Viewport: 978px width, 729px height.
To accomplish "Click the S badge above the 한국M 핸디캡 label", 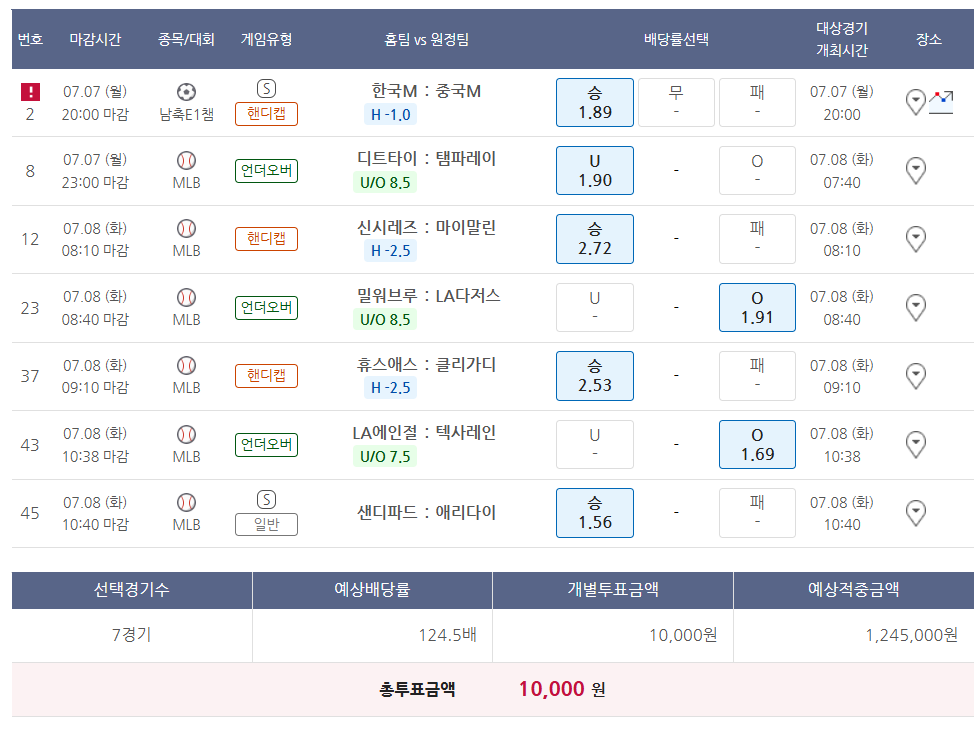I will (266, 88).
